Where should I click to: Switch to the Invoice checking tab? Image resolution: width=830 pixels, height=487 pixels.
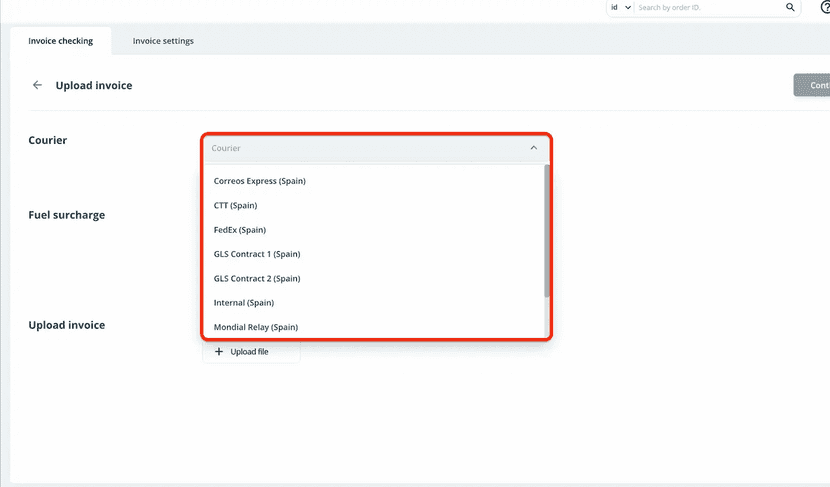61,41
